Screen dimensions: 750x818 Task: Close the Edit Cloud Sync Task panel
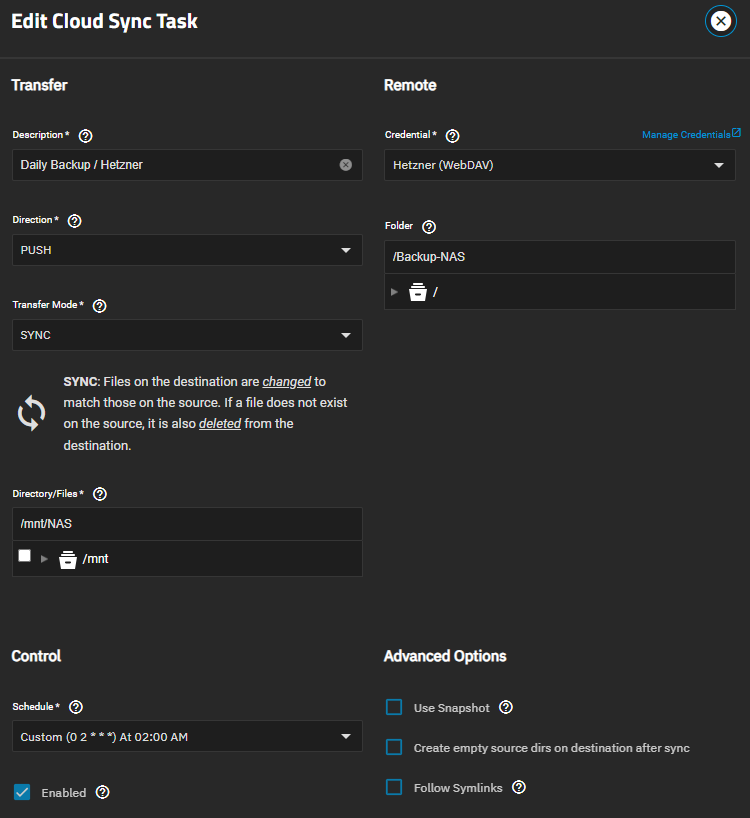point(720,22)
